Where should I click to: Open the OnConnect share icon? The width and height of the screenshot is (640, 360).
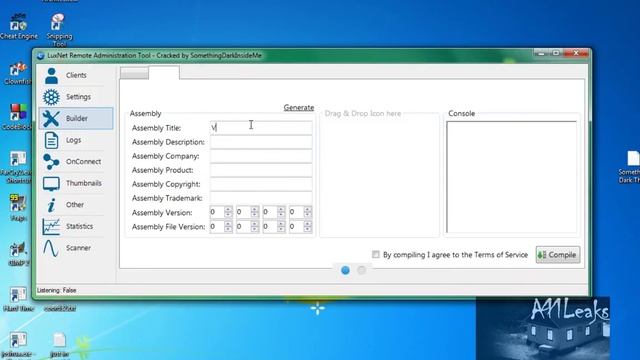point(51,162)
